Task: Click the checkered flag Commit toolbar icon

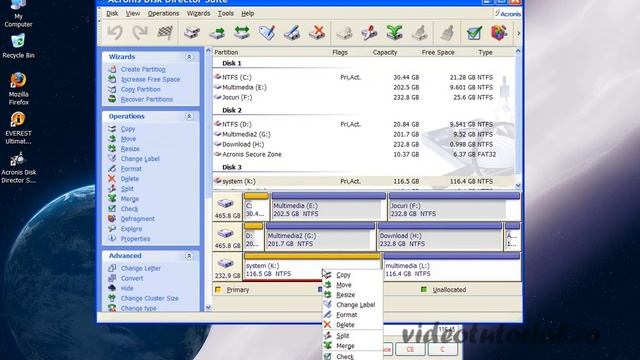Action: tap(165, 33)
